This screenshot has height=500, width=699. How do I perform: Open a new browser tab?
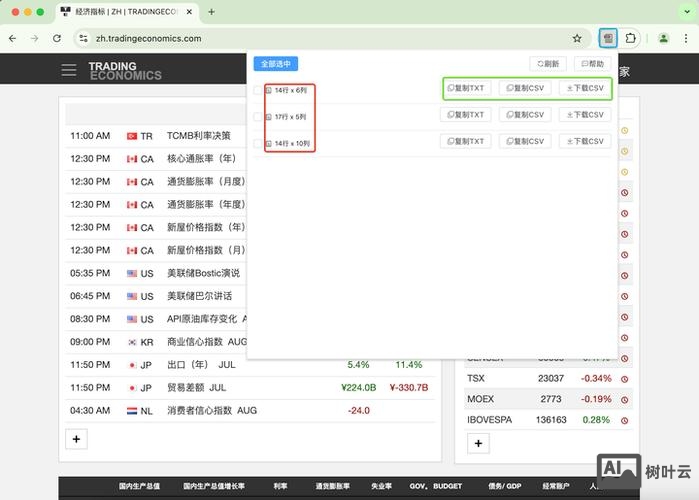211,12
